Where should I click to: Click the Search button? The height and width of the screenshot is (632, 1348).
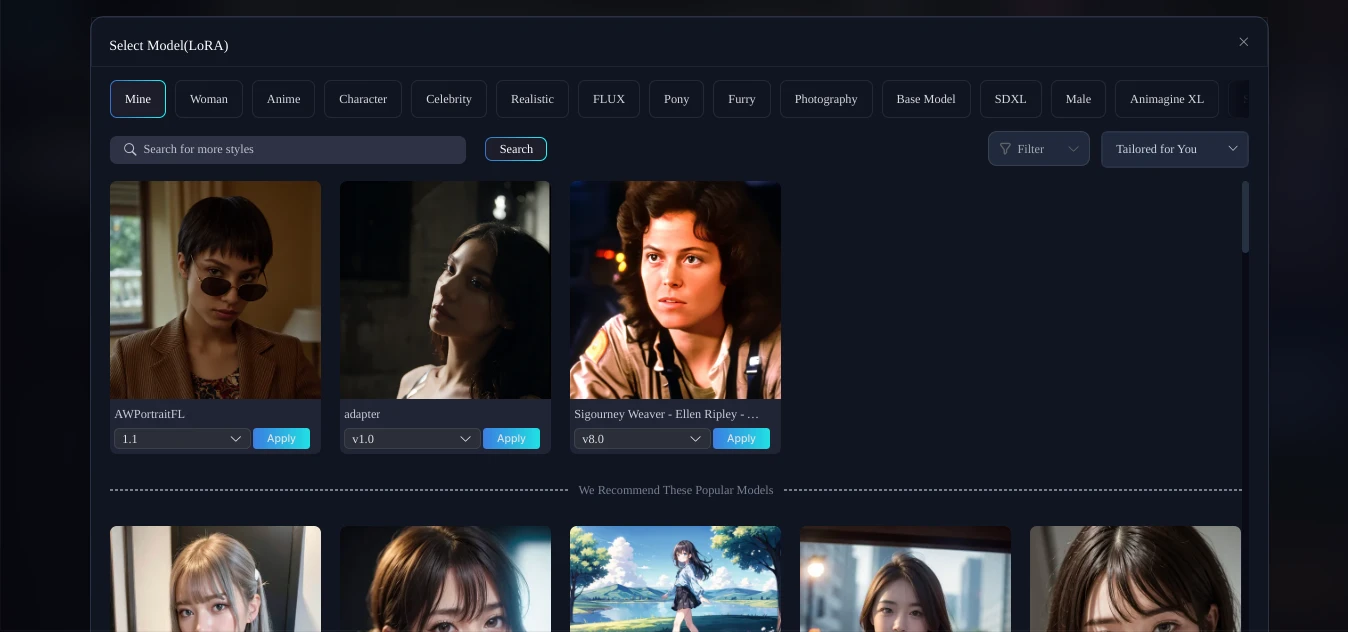click(516, 149)
